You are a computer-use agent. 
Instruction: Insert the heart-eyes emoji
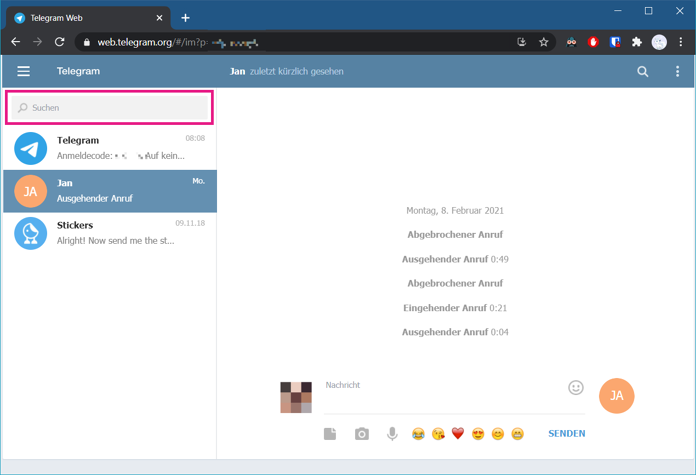(478, 434)
